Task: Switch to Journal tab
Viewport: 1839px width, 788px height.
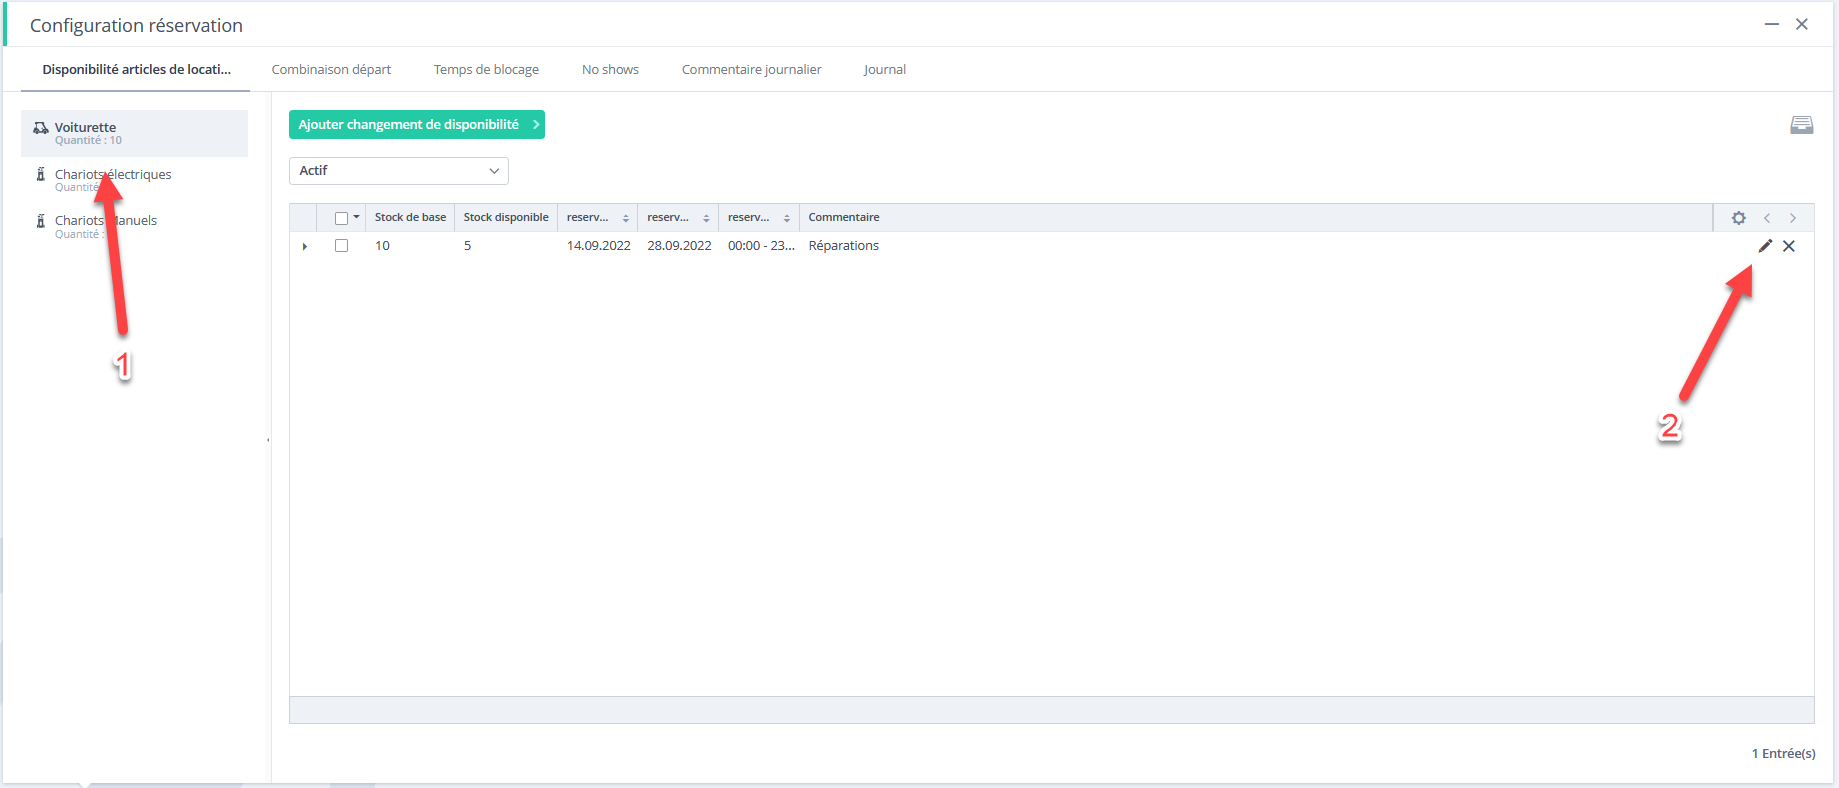Action: [885, 70]
